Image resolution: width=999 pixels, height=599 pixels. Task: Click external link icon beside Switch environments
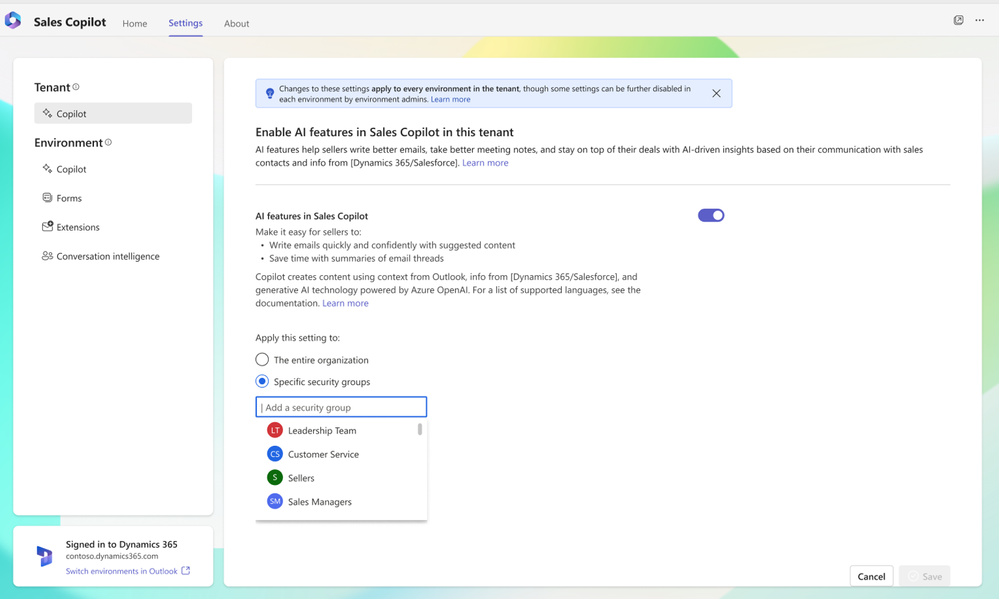[x=185, y=570]
